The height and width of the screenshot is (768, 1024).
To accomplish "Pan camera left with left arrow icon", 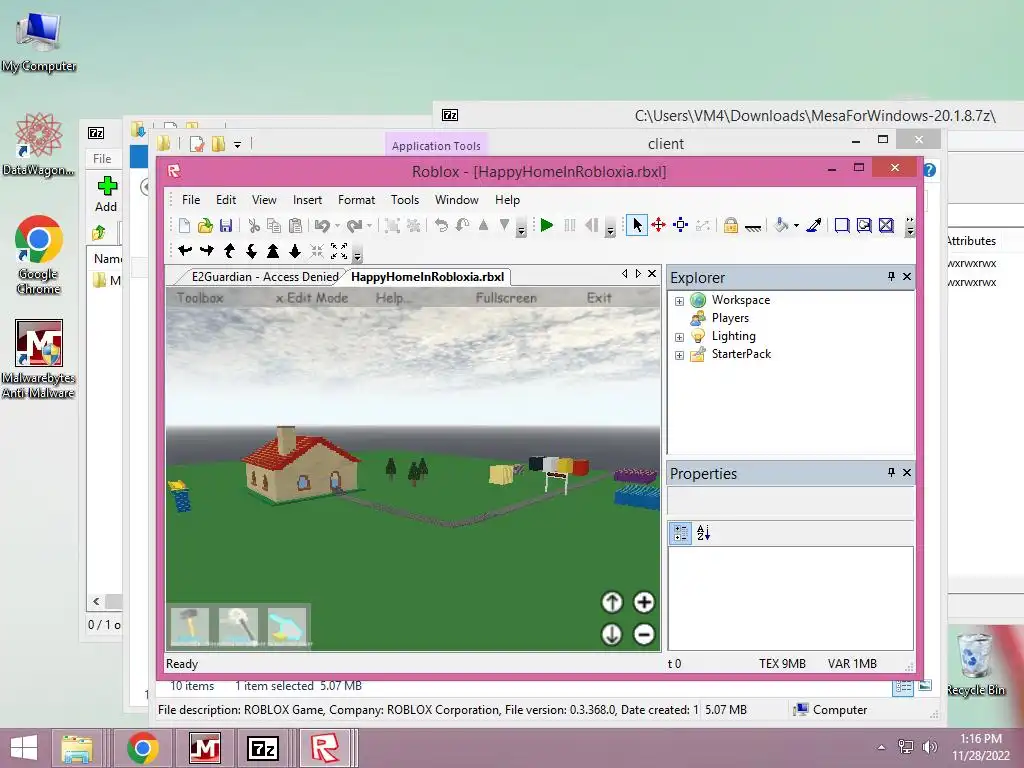I will point(185,251).
